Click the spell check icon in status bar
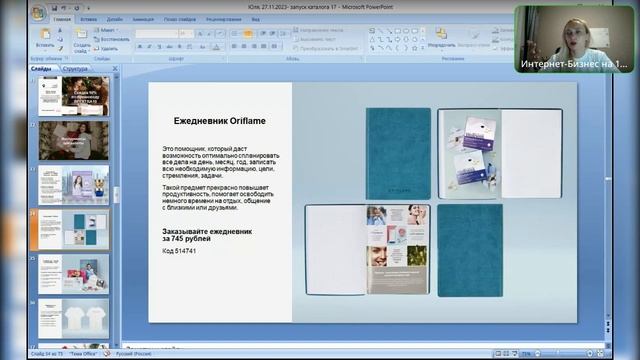640x360 pixels. (107, 353)
